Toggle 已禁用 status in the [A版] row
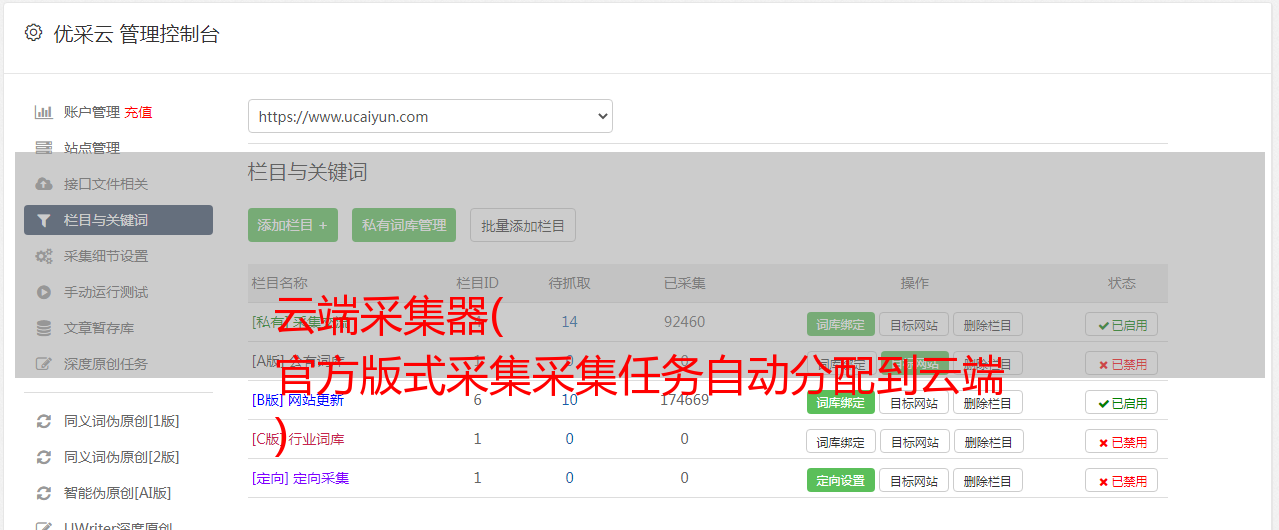The image size is (1279, 530). [x=1122, y=363]
